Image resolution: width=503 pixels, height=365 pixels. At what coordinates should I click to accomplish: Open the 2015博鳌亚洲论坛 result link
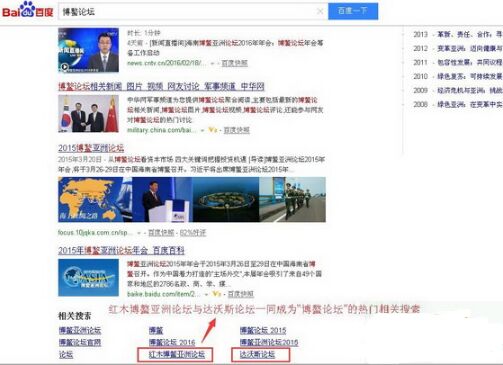coord(91,148)
